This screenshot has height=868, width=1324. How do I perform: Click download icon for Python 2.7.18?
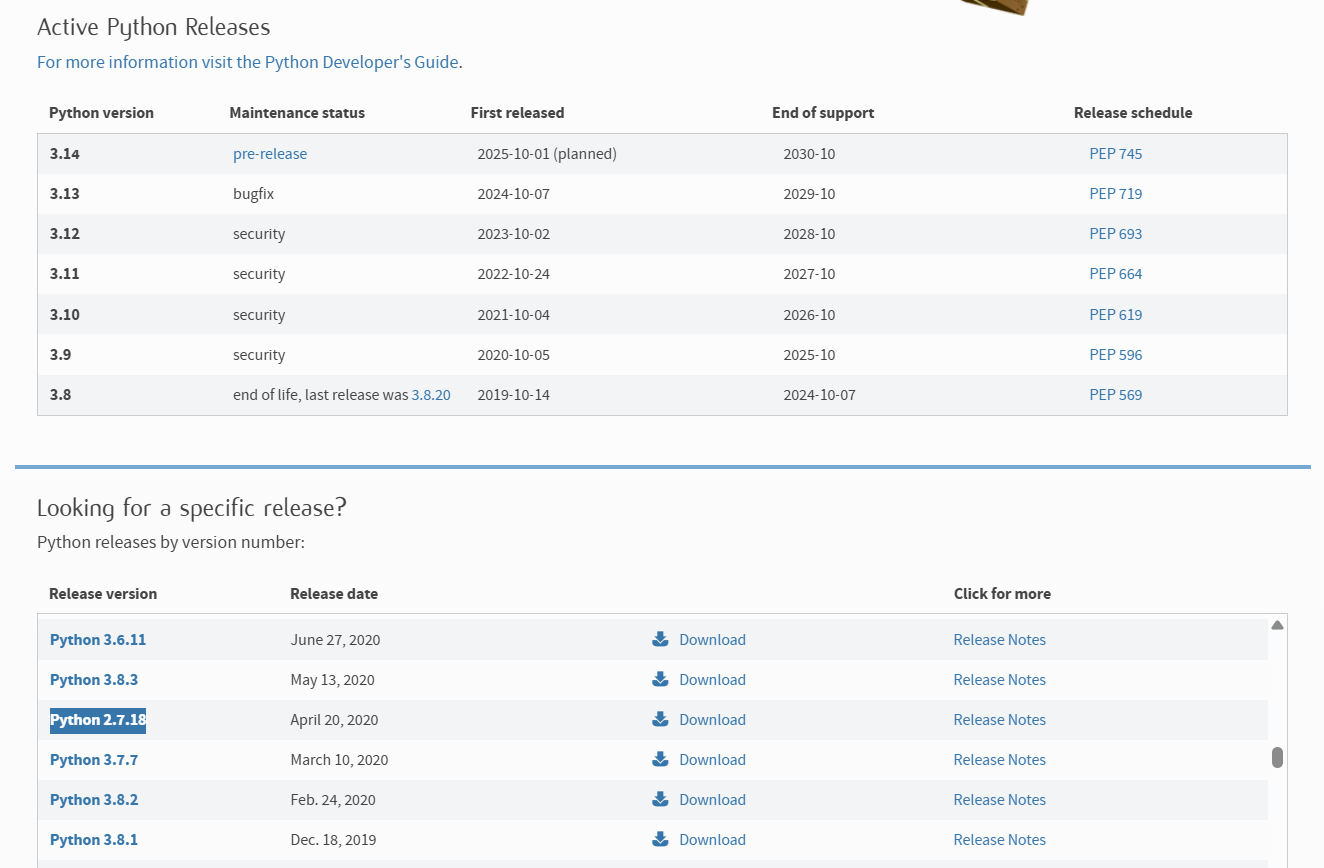tap(660, 719)
